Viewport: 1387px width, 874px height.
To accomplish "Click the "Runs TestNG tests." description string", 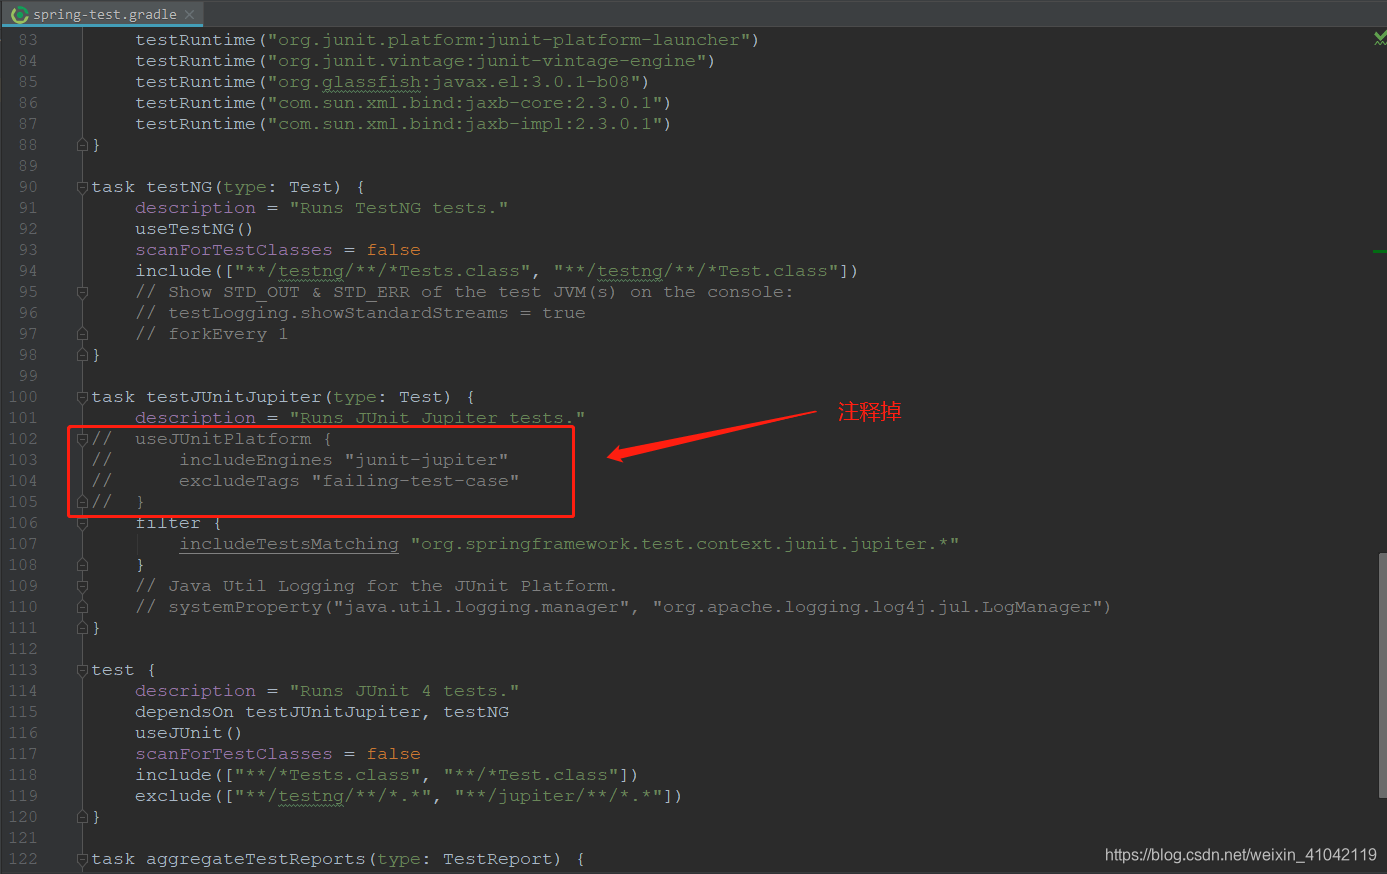I will pyautogui.click(x=399, y=208).
